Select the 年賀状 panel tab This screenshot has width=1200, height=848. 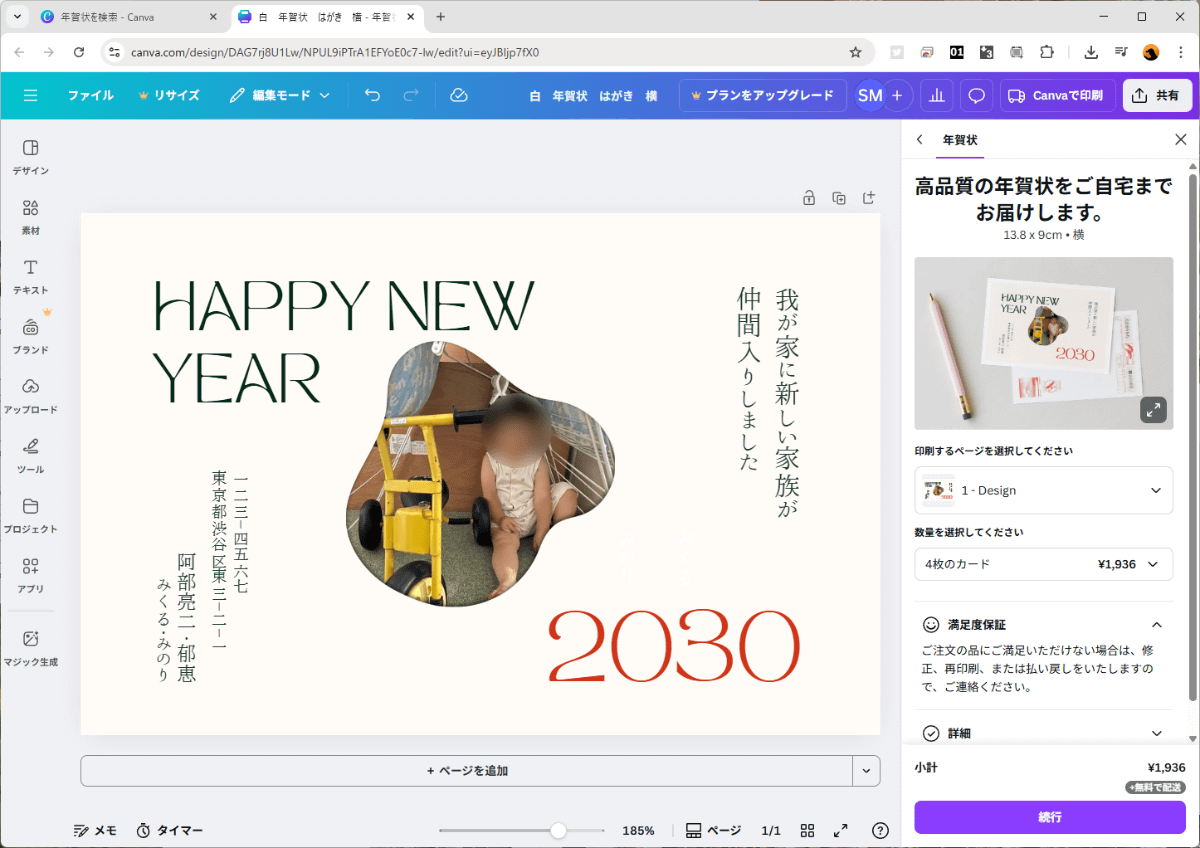[x=960, y=140]
